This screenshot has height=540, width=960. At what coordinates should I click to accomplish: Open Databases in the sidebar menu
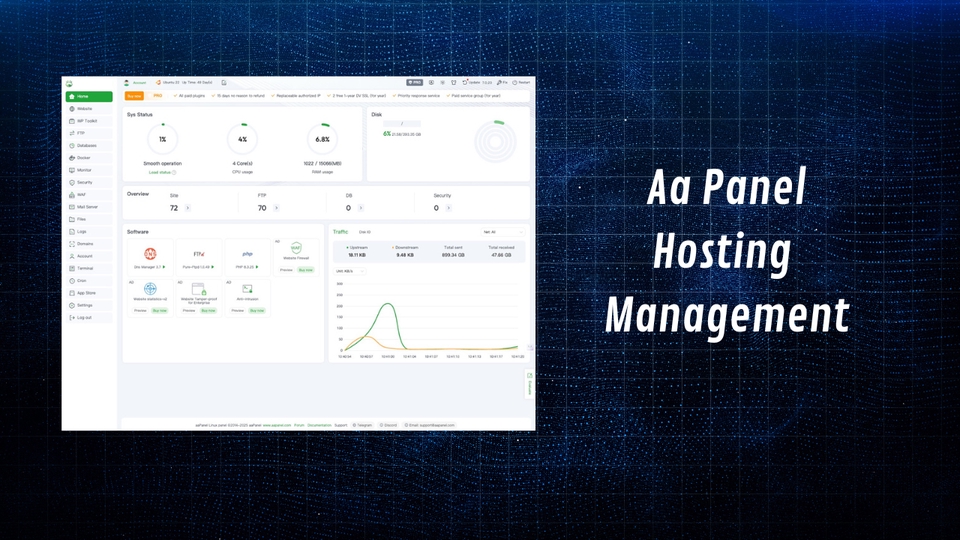86,145
